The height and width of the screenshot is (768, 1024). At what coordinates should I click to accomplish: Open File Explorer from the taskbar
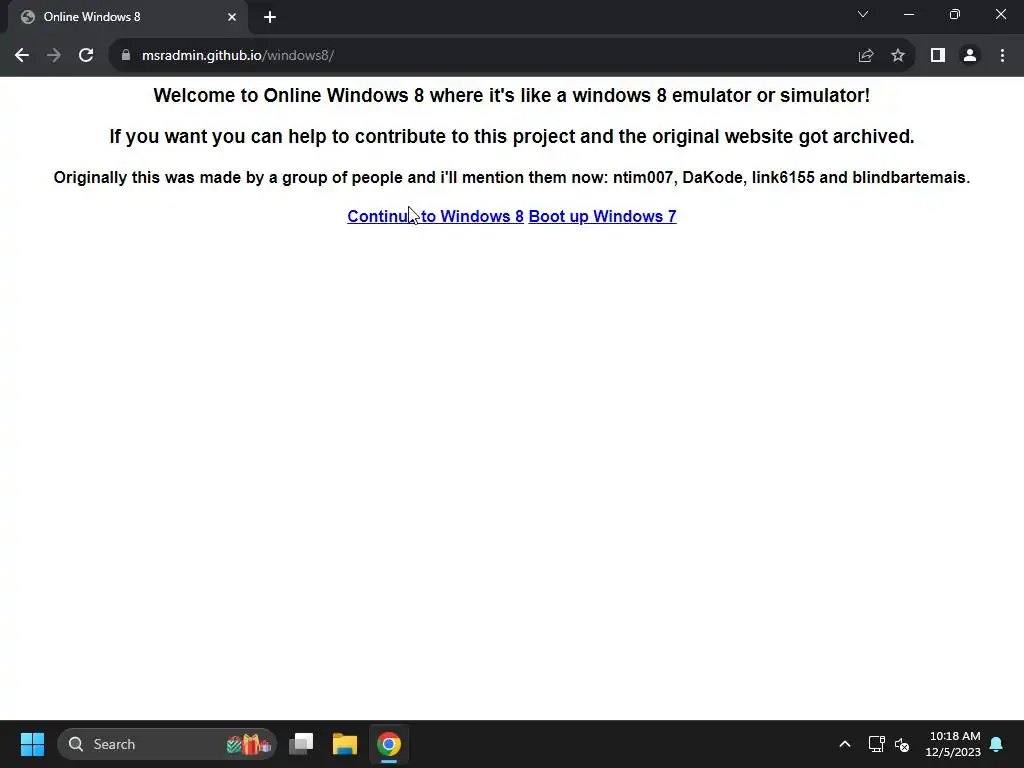coord(345,744)
